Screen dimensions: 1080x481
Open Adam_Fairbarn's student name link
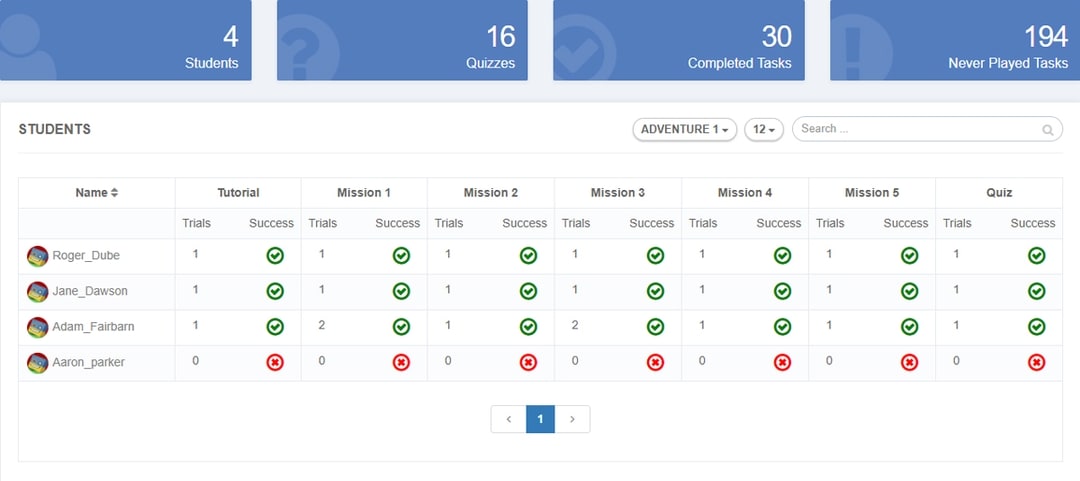coord(92,327)
